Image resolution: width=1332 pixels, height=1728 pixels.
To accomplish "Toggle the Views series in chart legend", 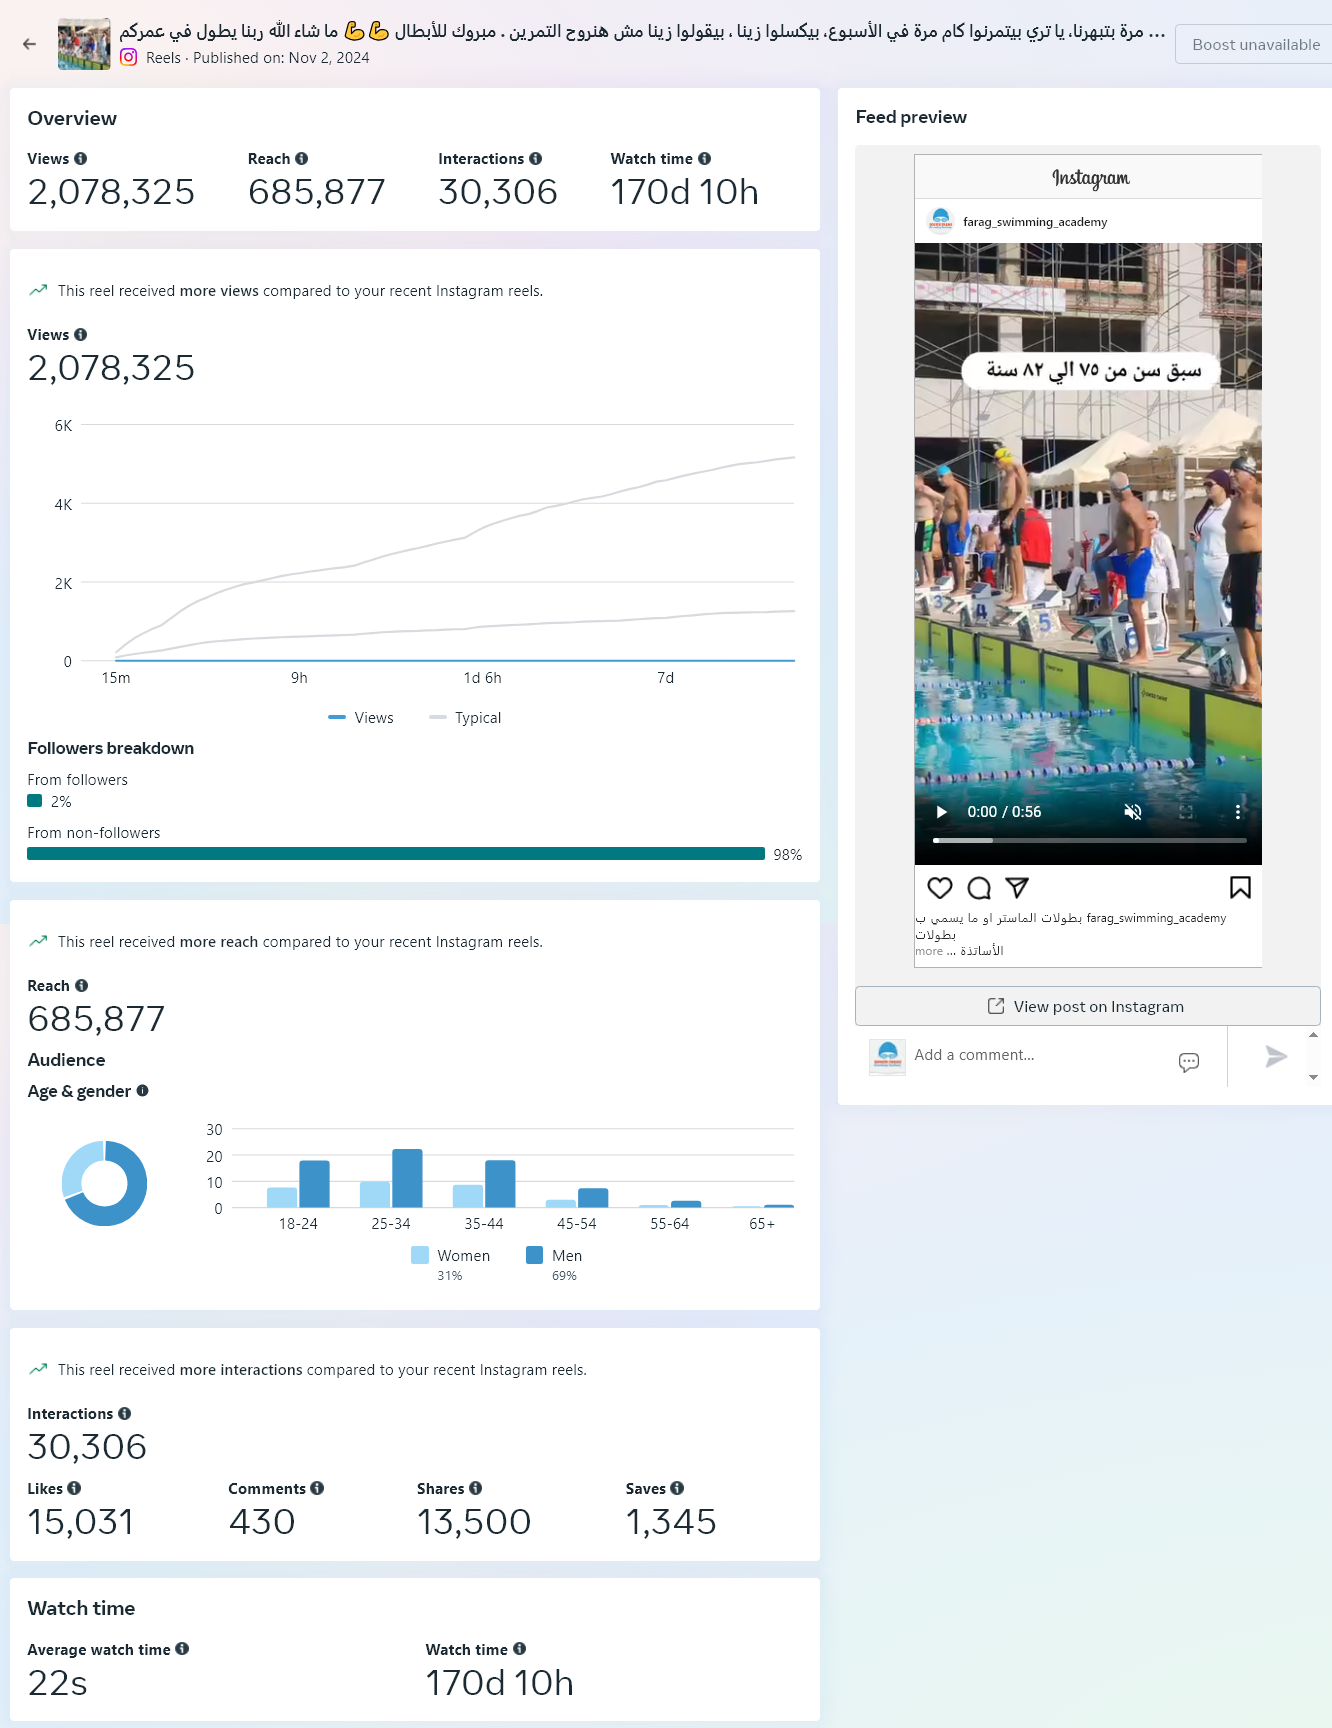I will click(x=361, y=718).
